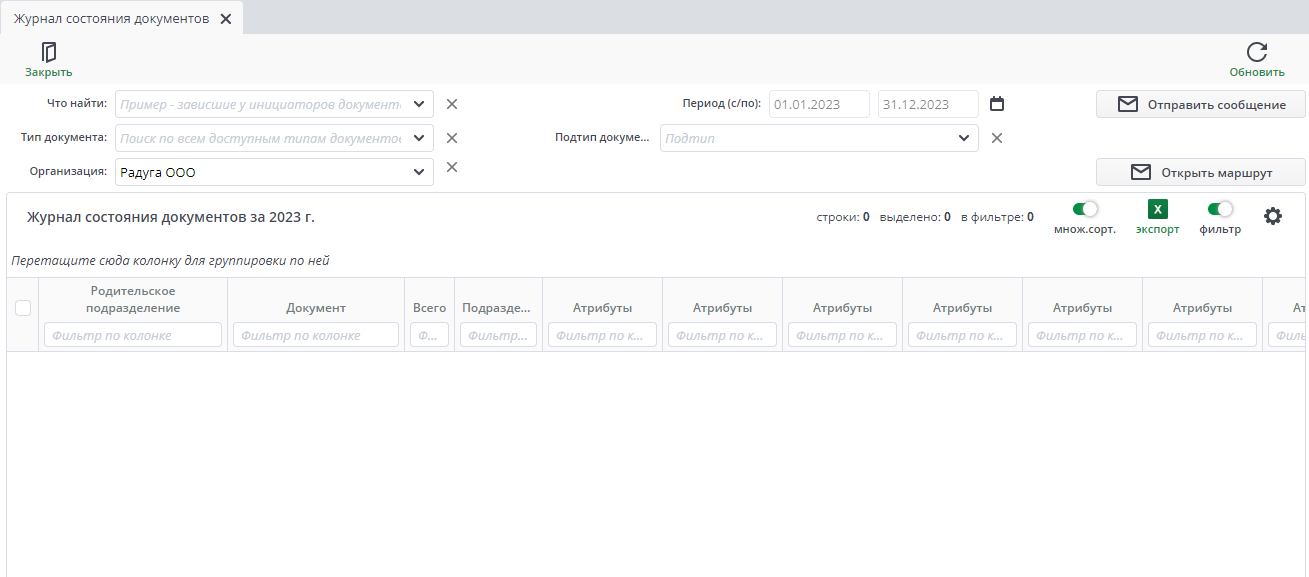Click Отправить сообщение button
Screen dimensions: 1309x577
[x=1201, y=104]
